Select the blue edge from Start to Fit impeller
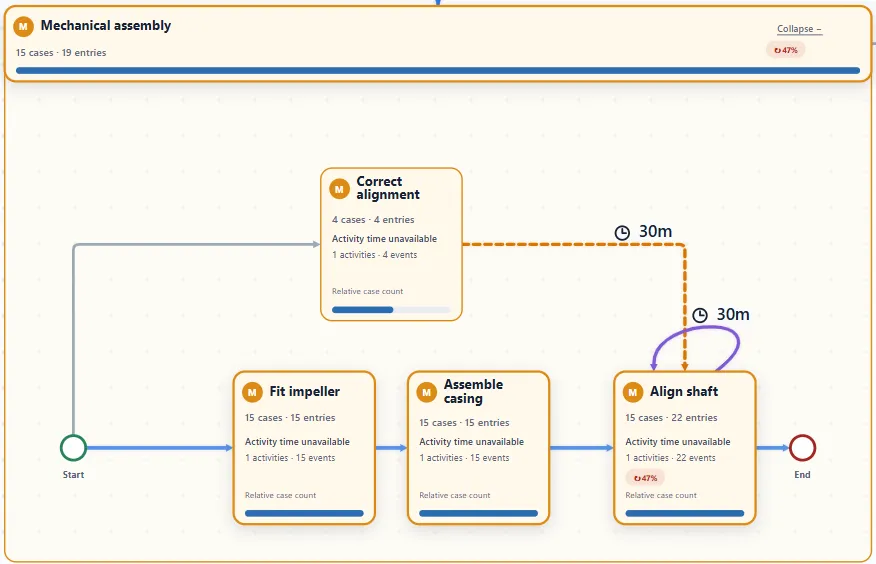The width and height of the screenshot is (876, 564). pos(159,448)
